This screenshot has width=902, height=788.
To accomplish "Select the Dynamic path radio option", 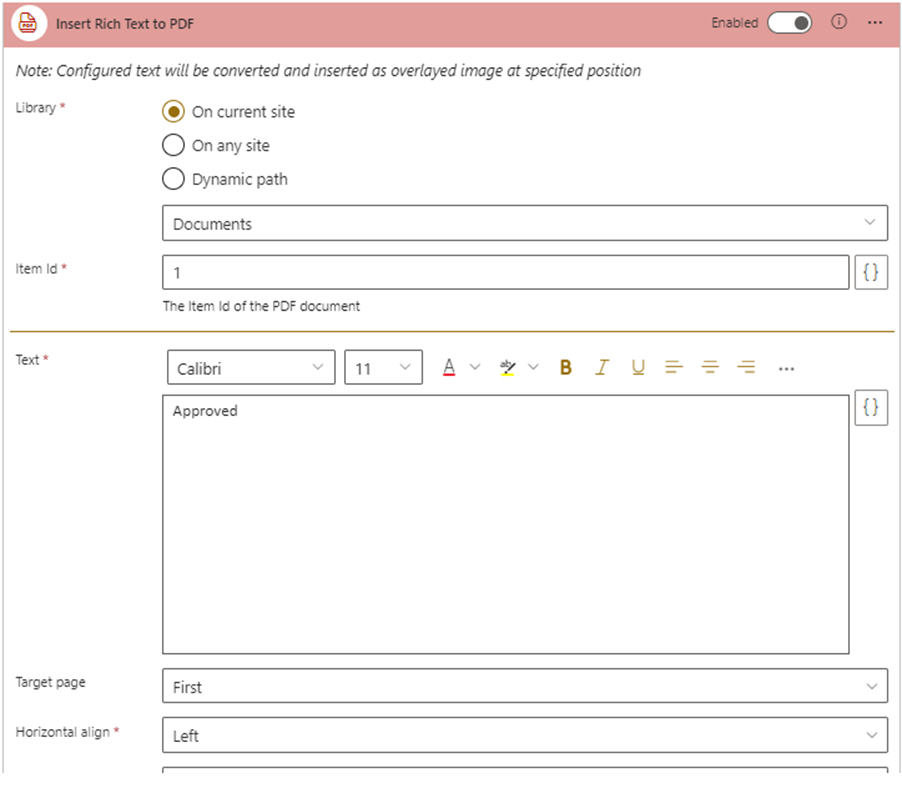I will (x=174, y=179).
